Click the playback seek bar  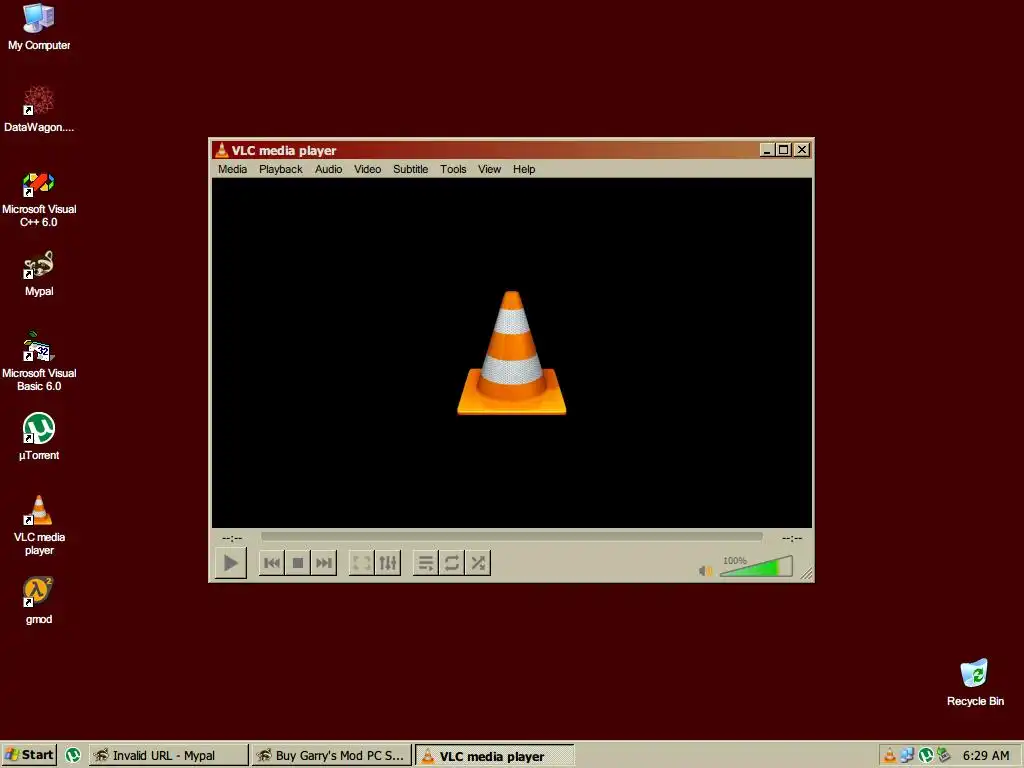pyautogui.click(x=511, y=537)
